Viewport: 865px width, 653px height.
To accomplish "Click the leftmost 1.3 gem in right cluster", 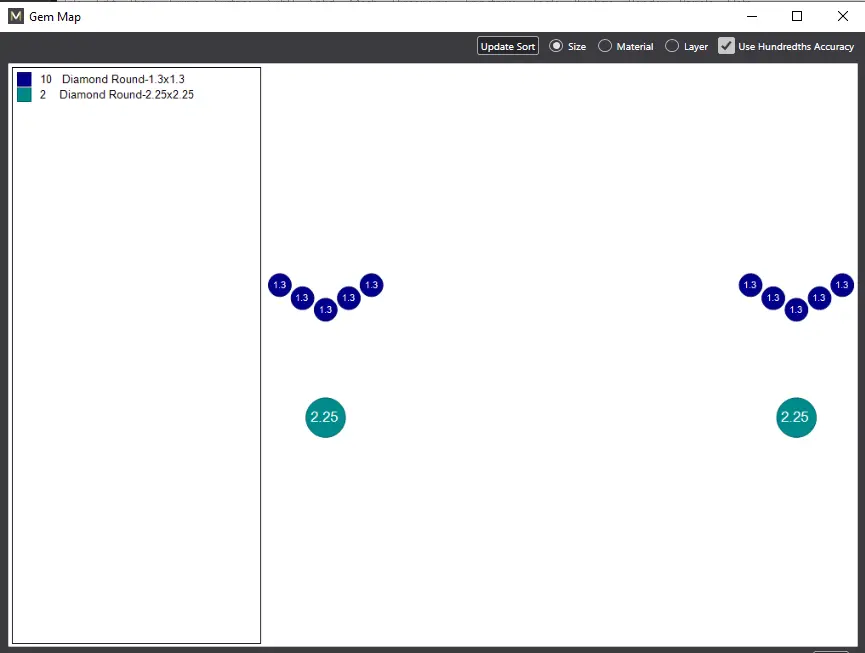I will pos(750,285).
